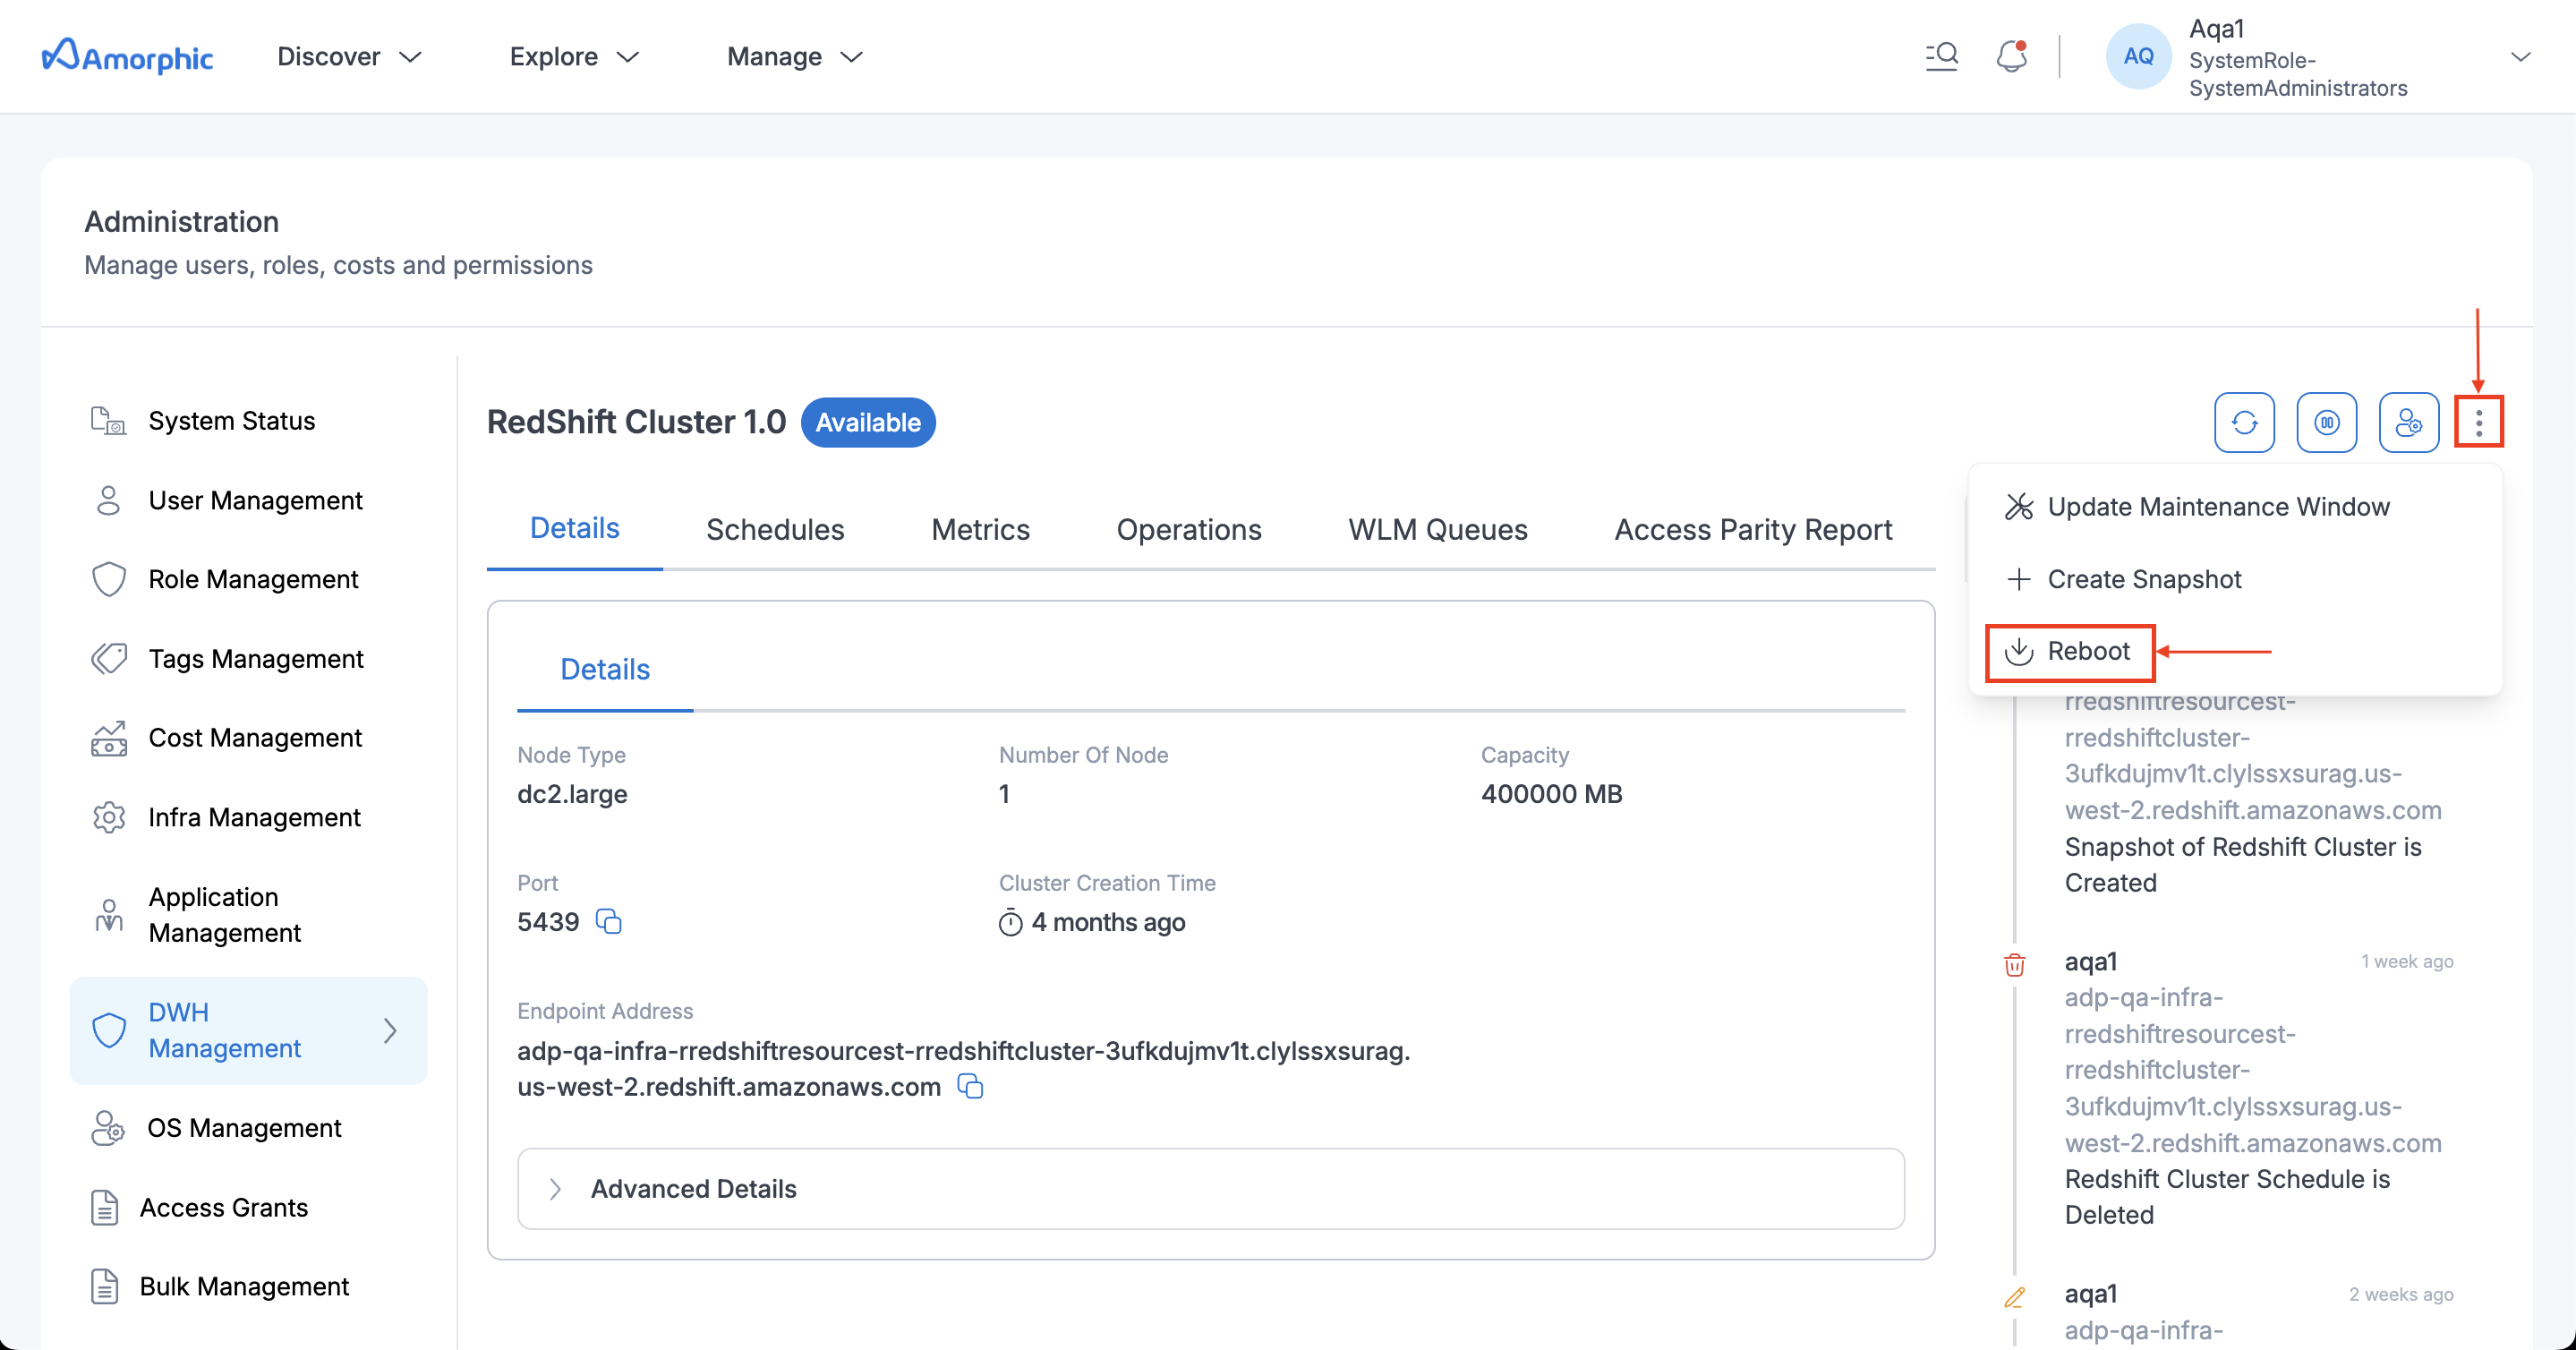Choose Create Snapshot from menu
Viewport: 2576px width, 1350px height.
2122,579
